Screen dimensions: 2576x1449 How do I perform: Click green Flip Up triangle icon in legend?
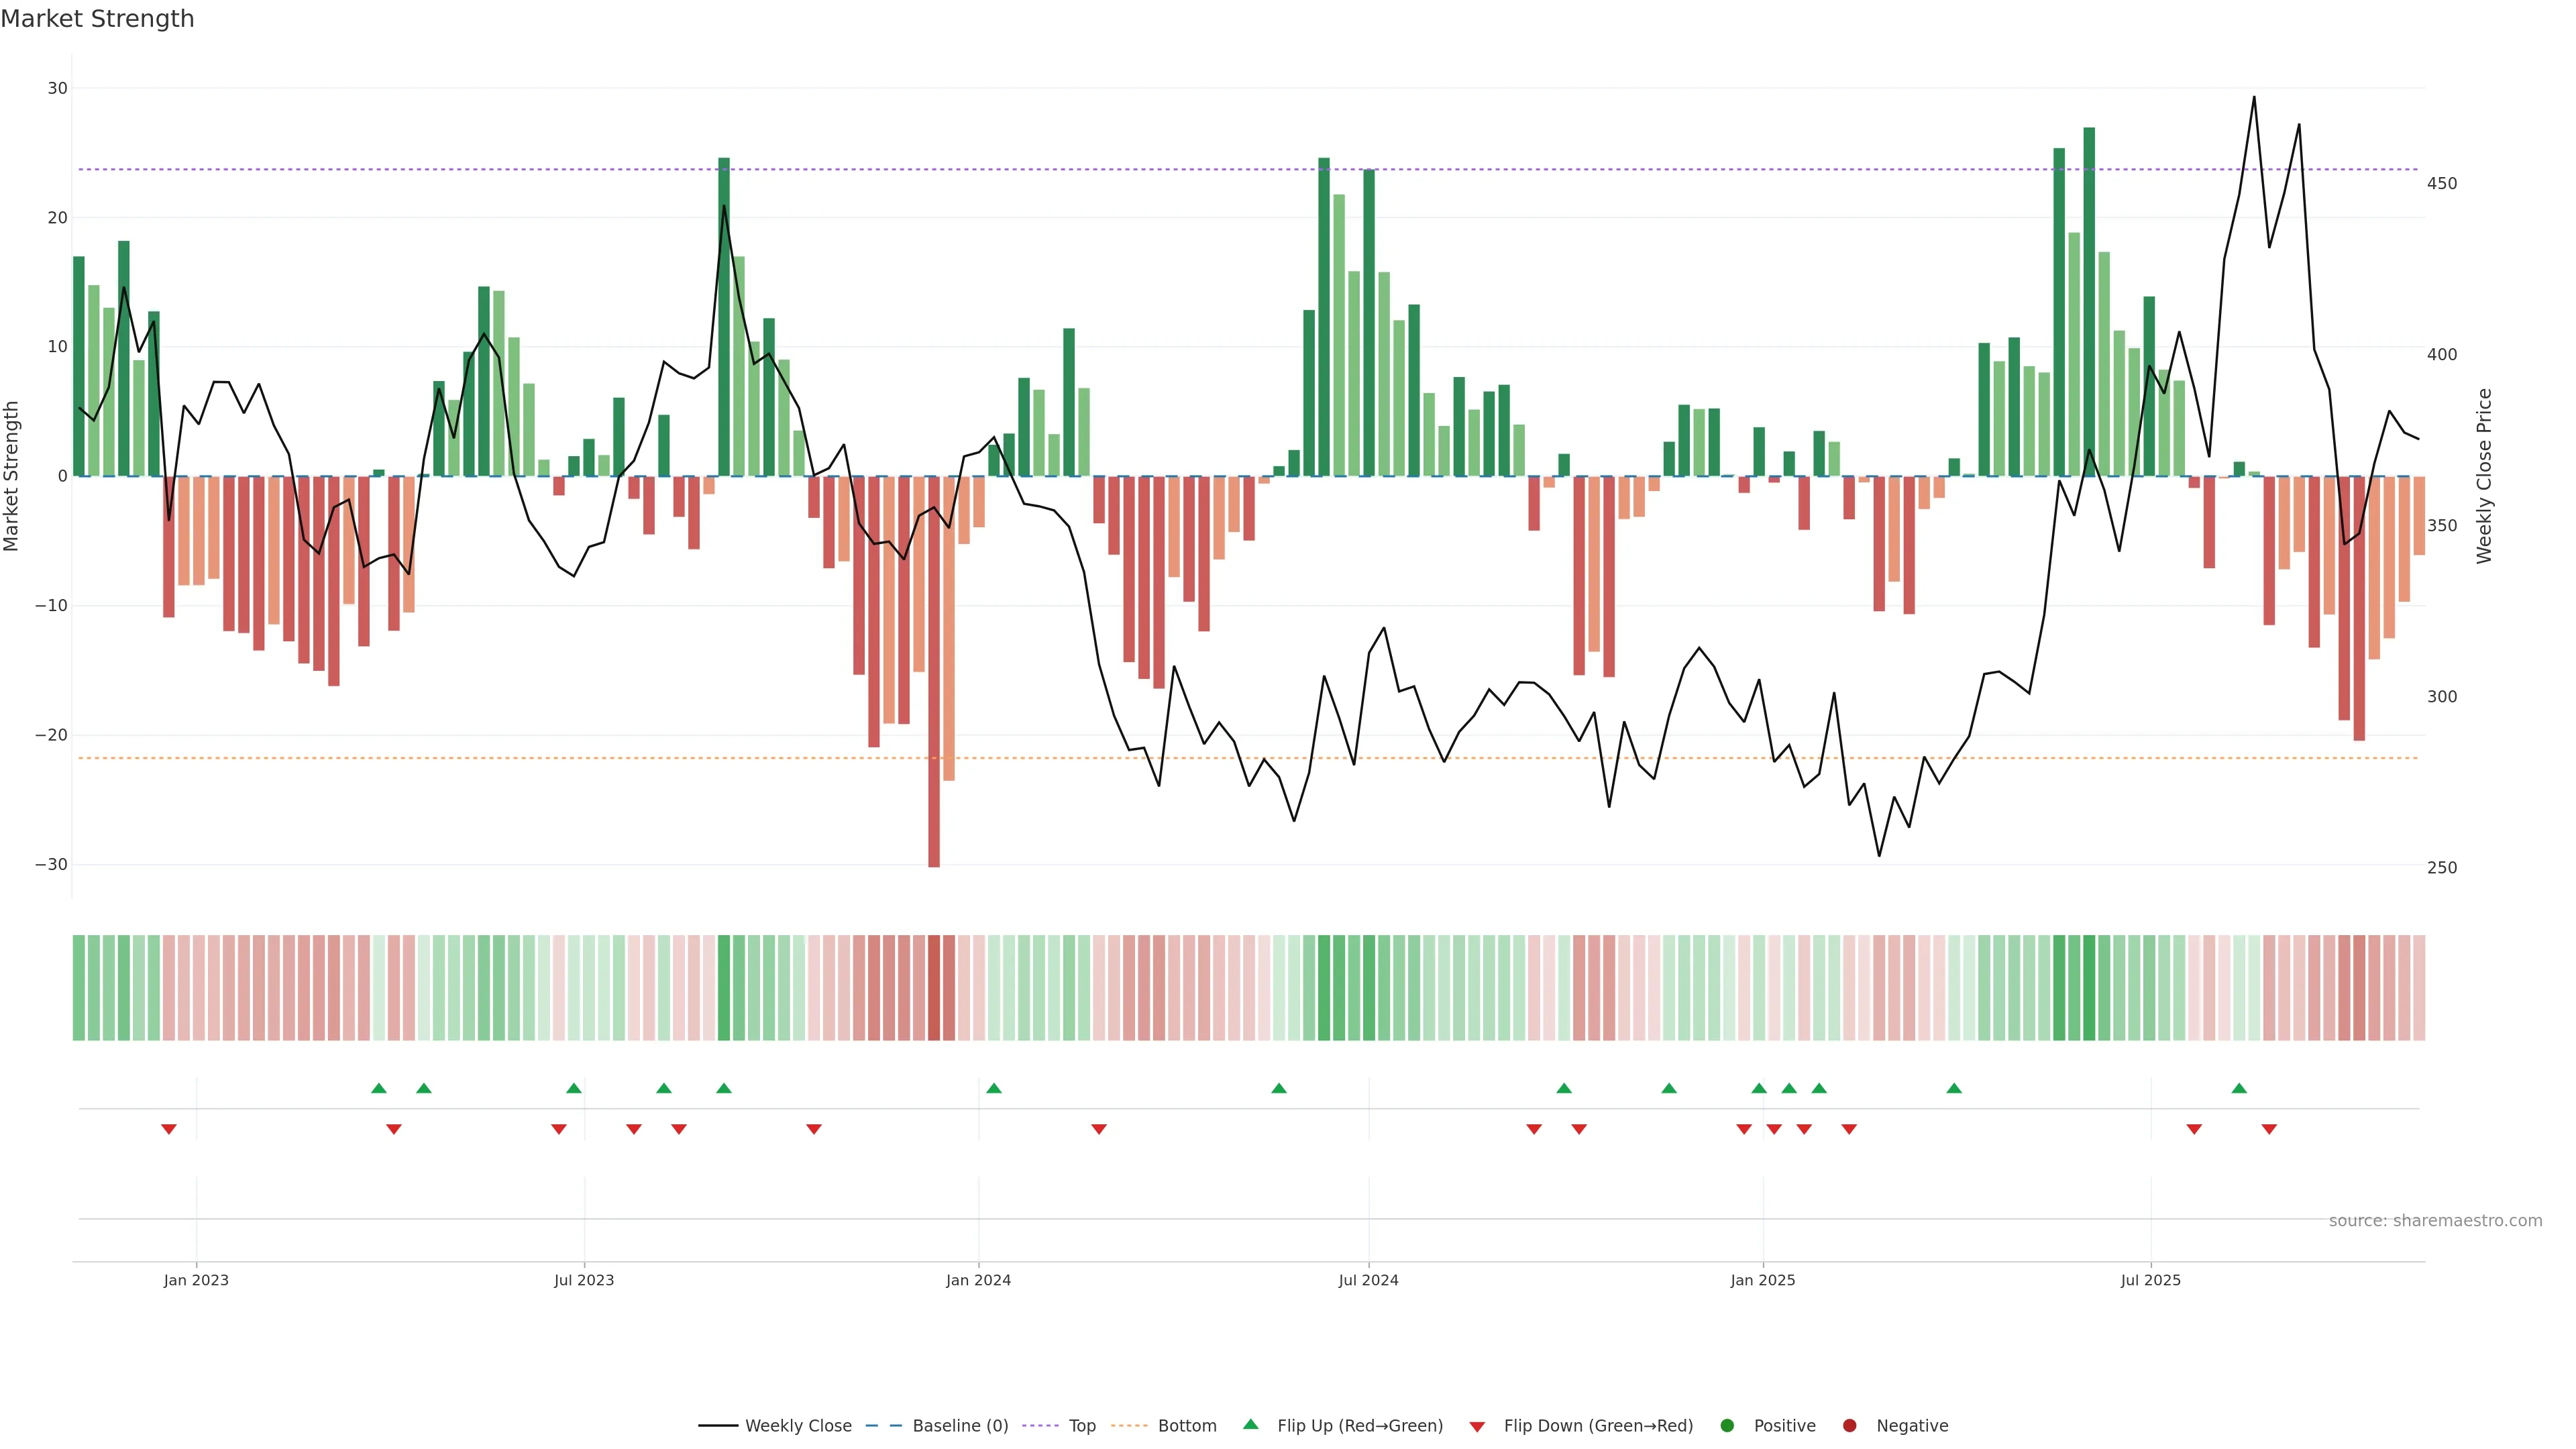point(1250,1424)
